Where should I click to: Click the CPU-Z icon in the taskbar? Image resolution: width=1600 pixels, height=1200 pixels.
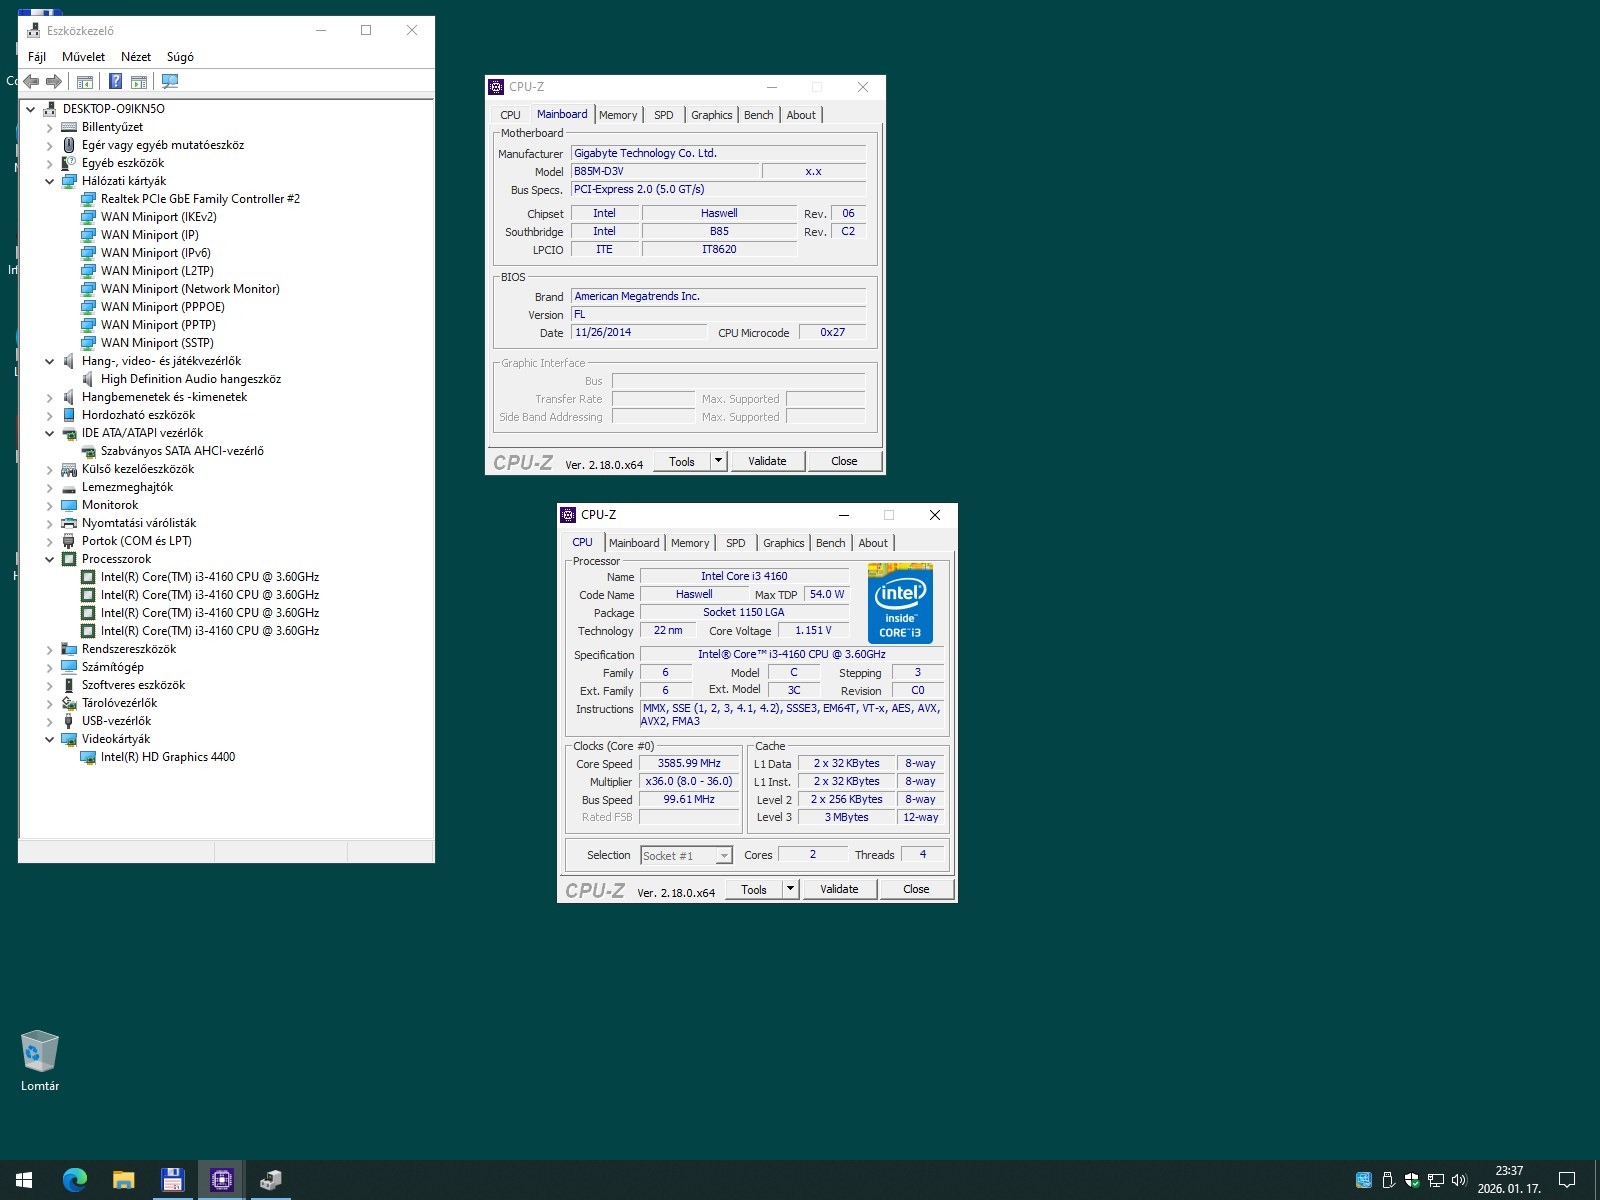(x=221, y=1180)
